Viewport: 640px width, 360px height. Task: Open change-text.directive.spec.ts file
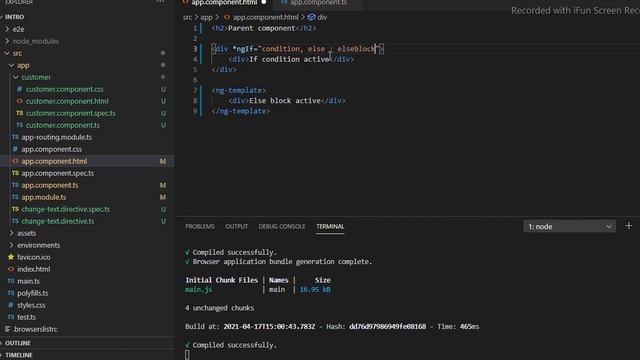(x=65, y=209)
